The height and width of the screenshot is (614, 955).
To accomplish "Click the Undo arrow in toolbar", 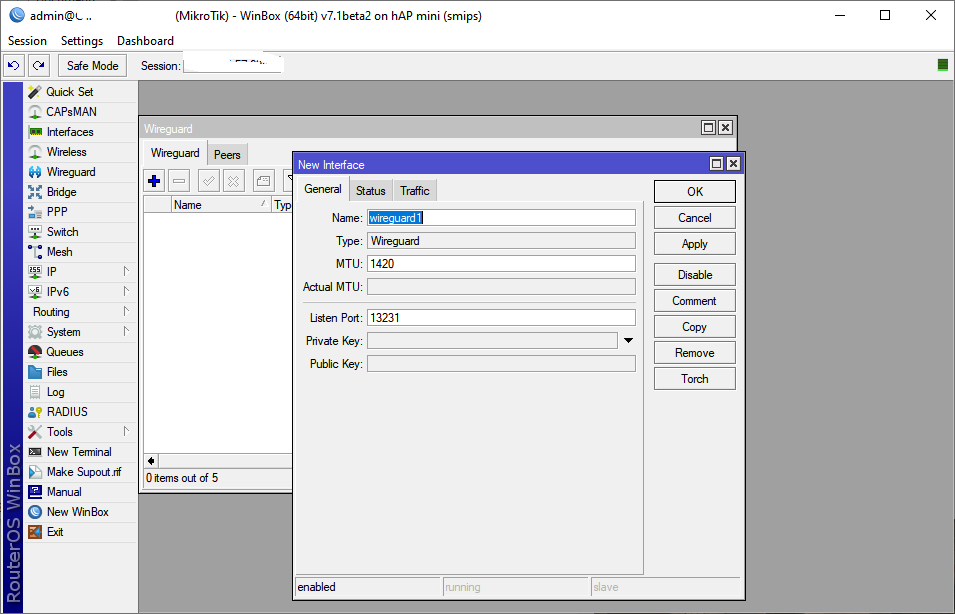I will click(14, 66).
